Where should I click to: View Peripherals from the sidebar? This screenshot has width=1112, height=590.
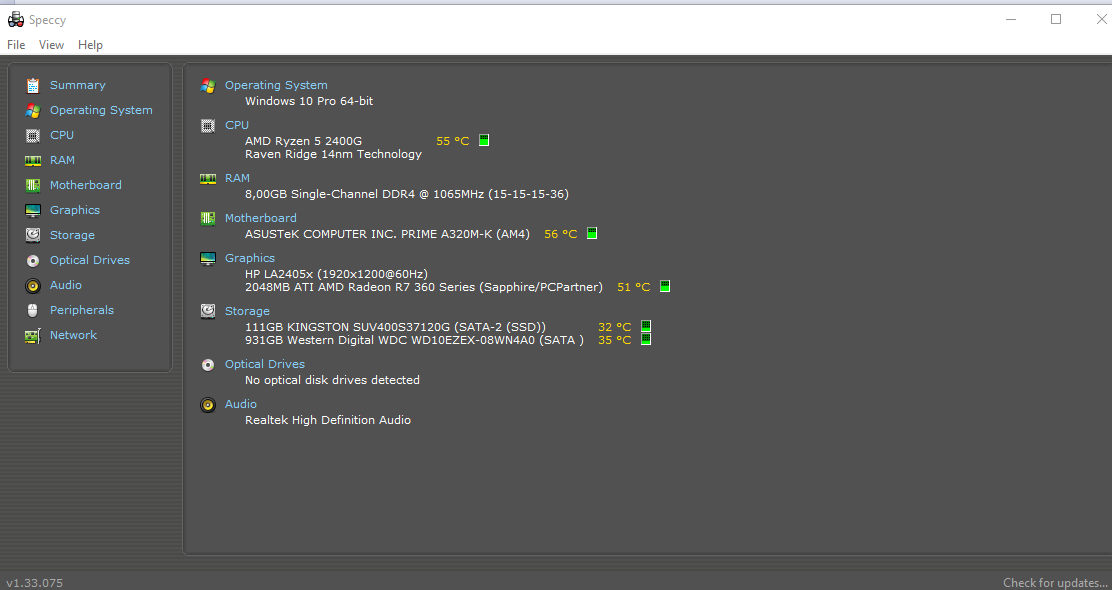(82, 310)
